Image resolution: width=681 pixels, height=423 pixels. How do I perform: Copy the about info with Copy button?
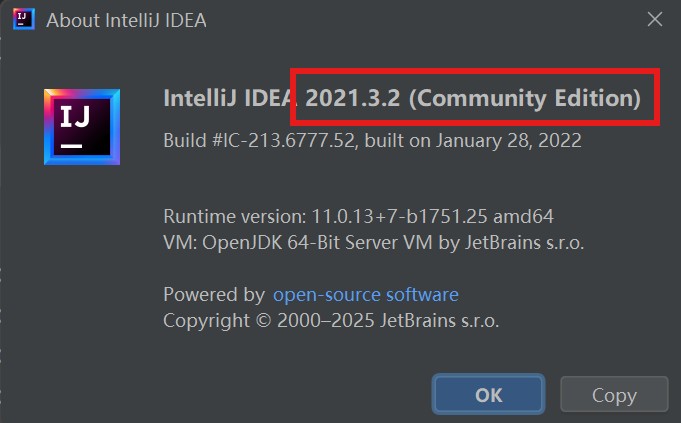pyautogui.click(x=614, y=395)
